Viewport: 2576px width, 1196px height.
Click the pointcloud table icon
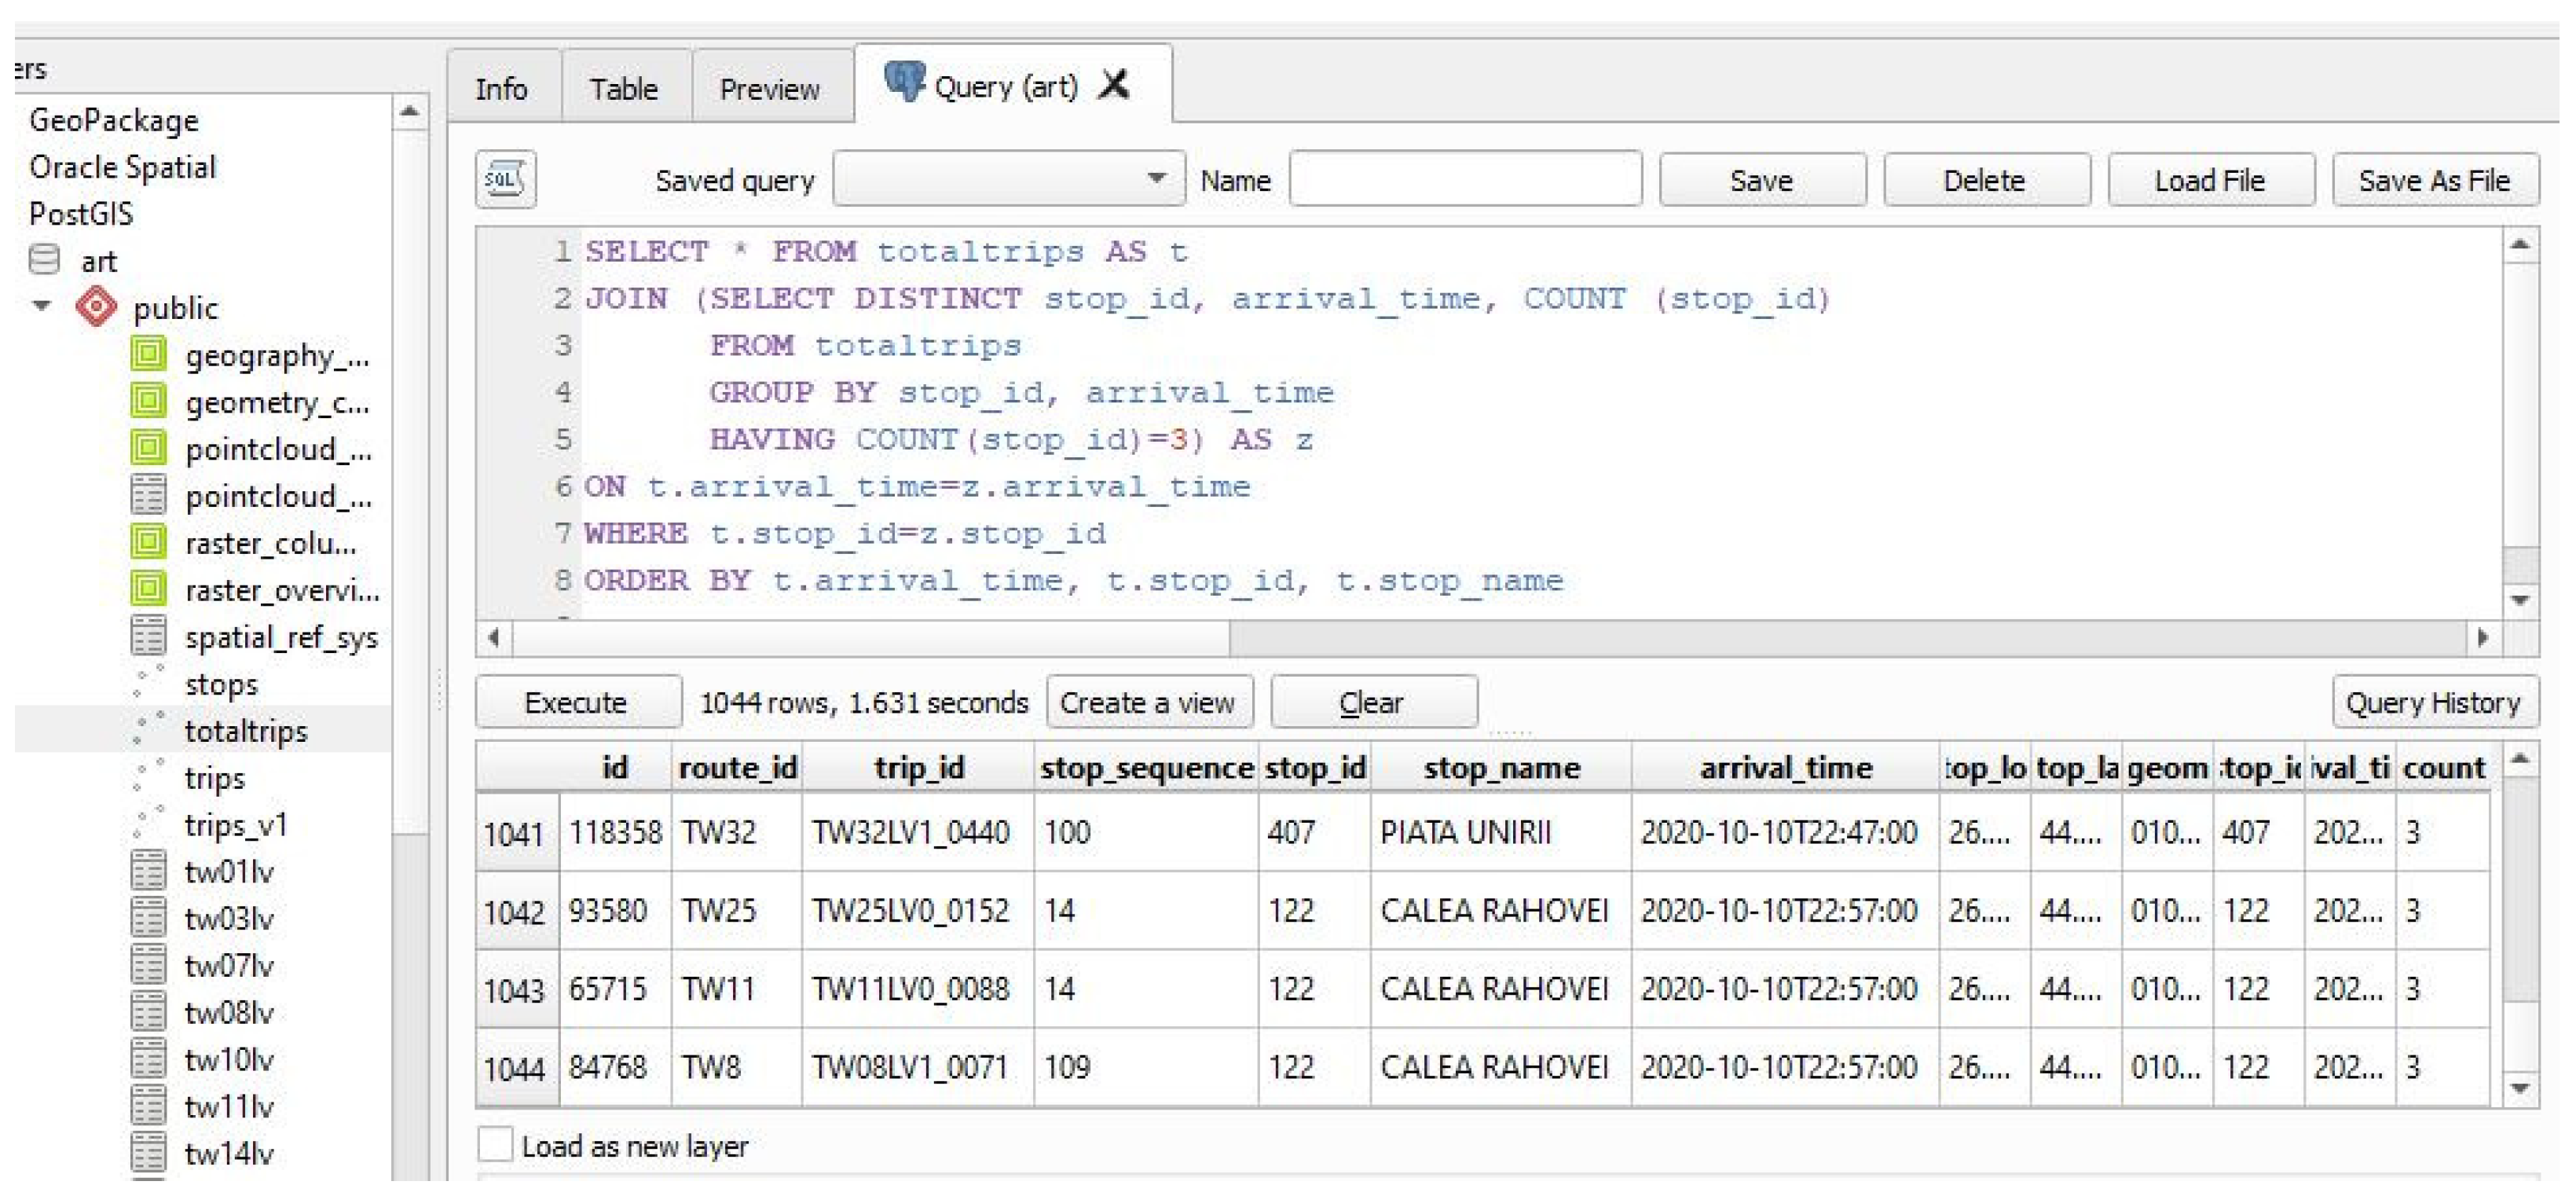pos(148,496)
